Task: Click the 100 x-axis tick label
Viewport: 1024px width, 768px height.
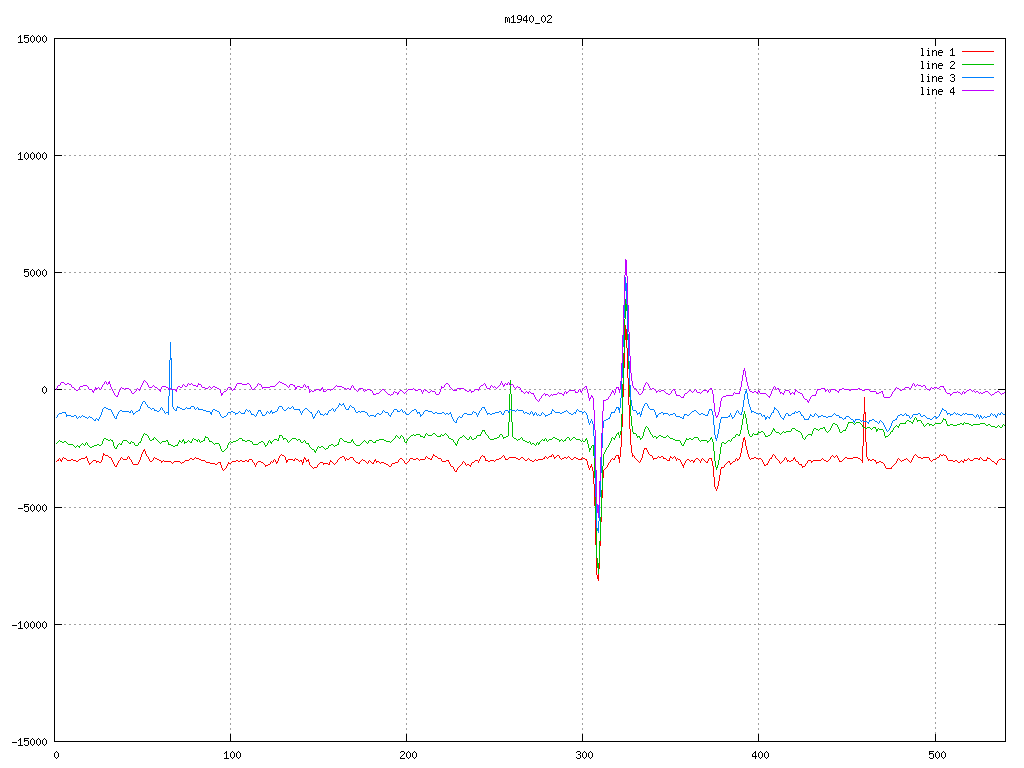Action: 231,755
